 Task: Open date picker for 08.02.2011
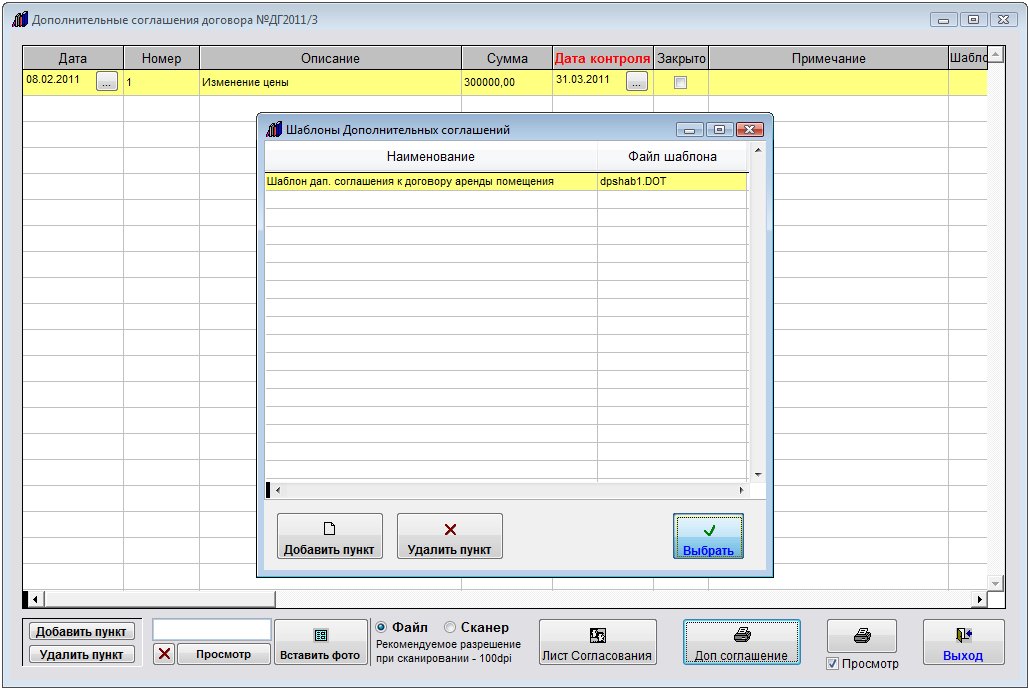107,81
